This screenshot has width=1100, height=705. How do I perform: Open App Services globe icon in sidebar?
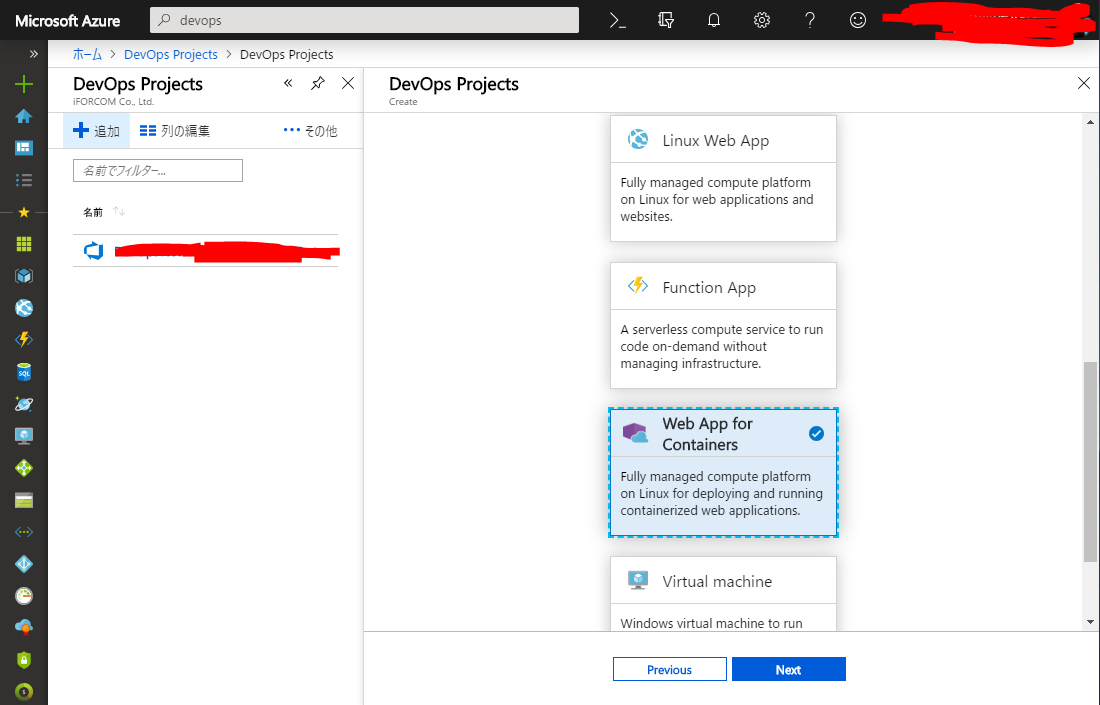pos(24,307)
